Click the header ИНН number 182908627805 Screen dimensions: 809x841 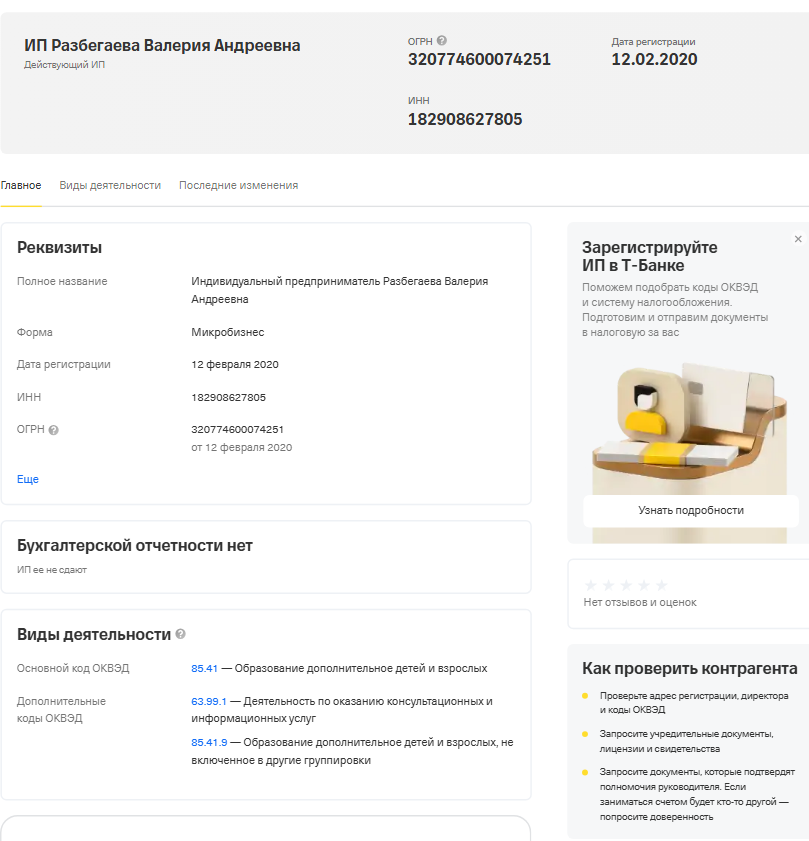point(465,120)
